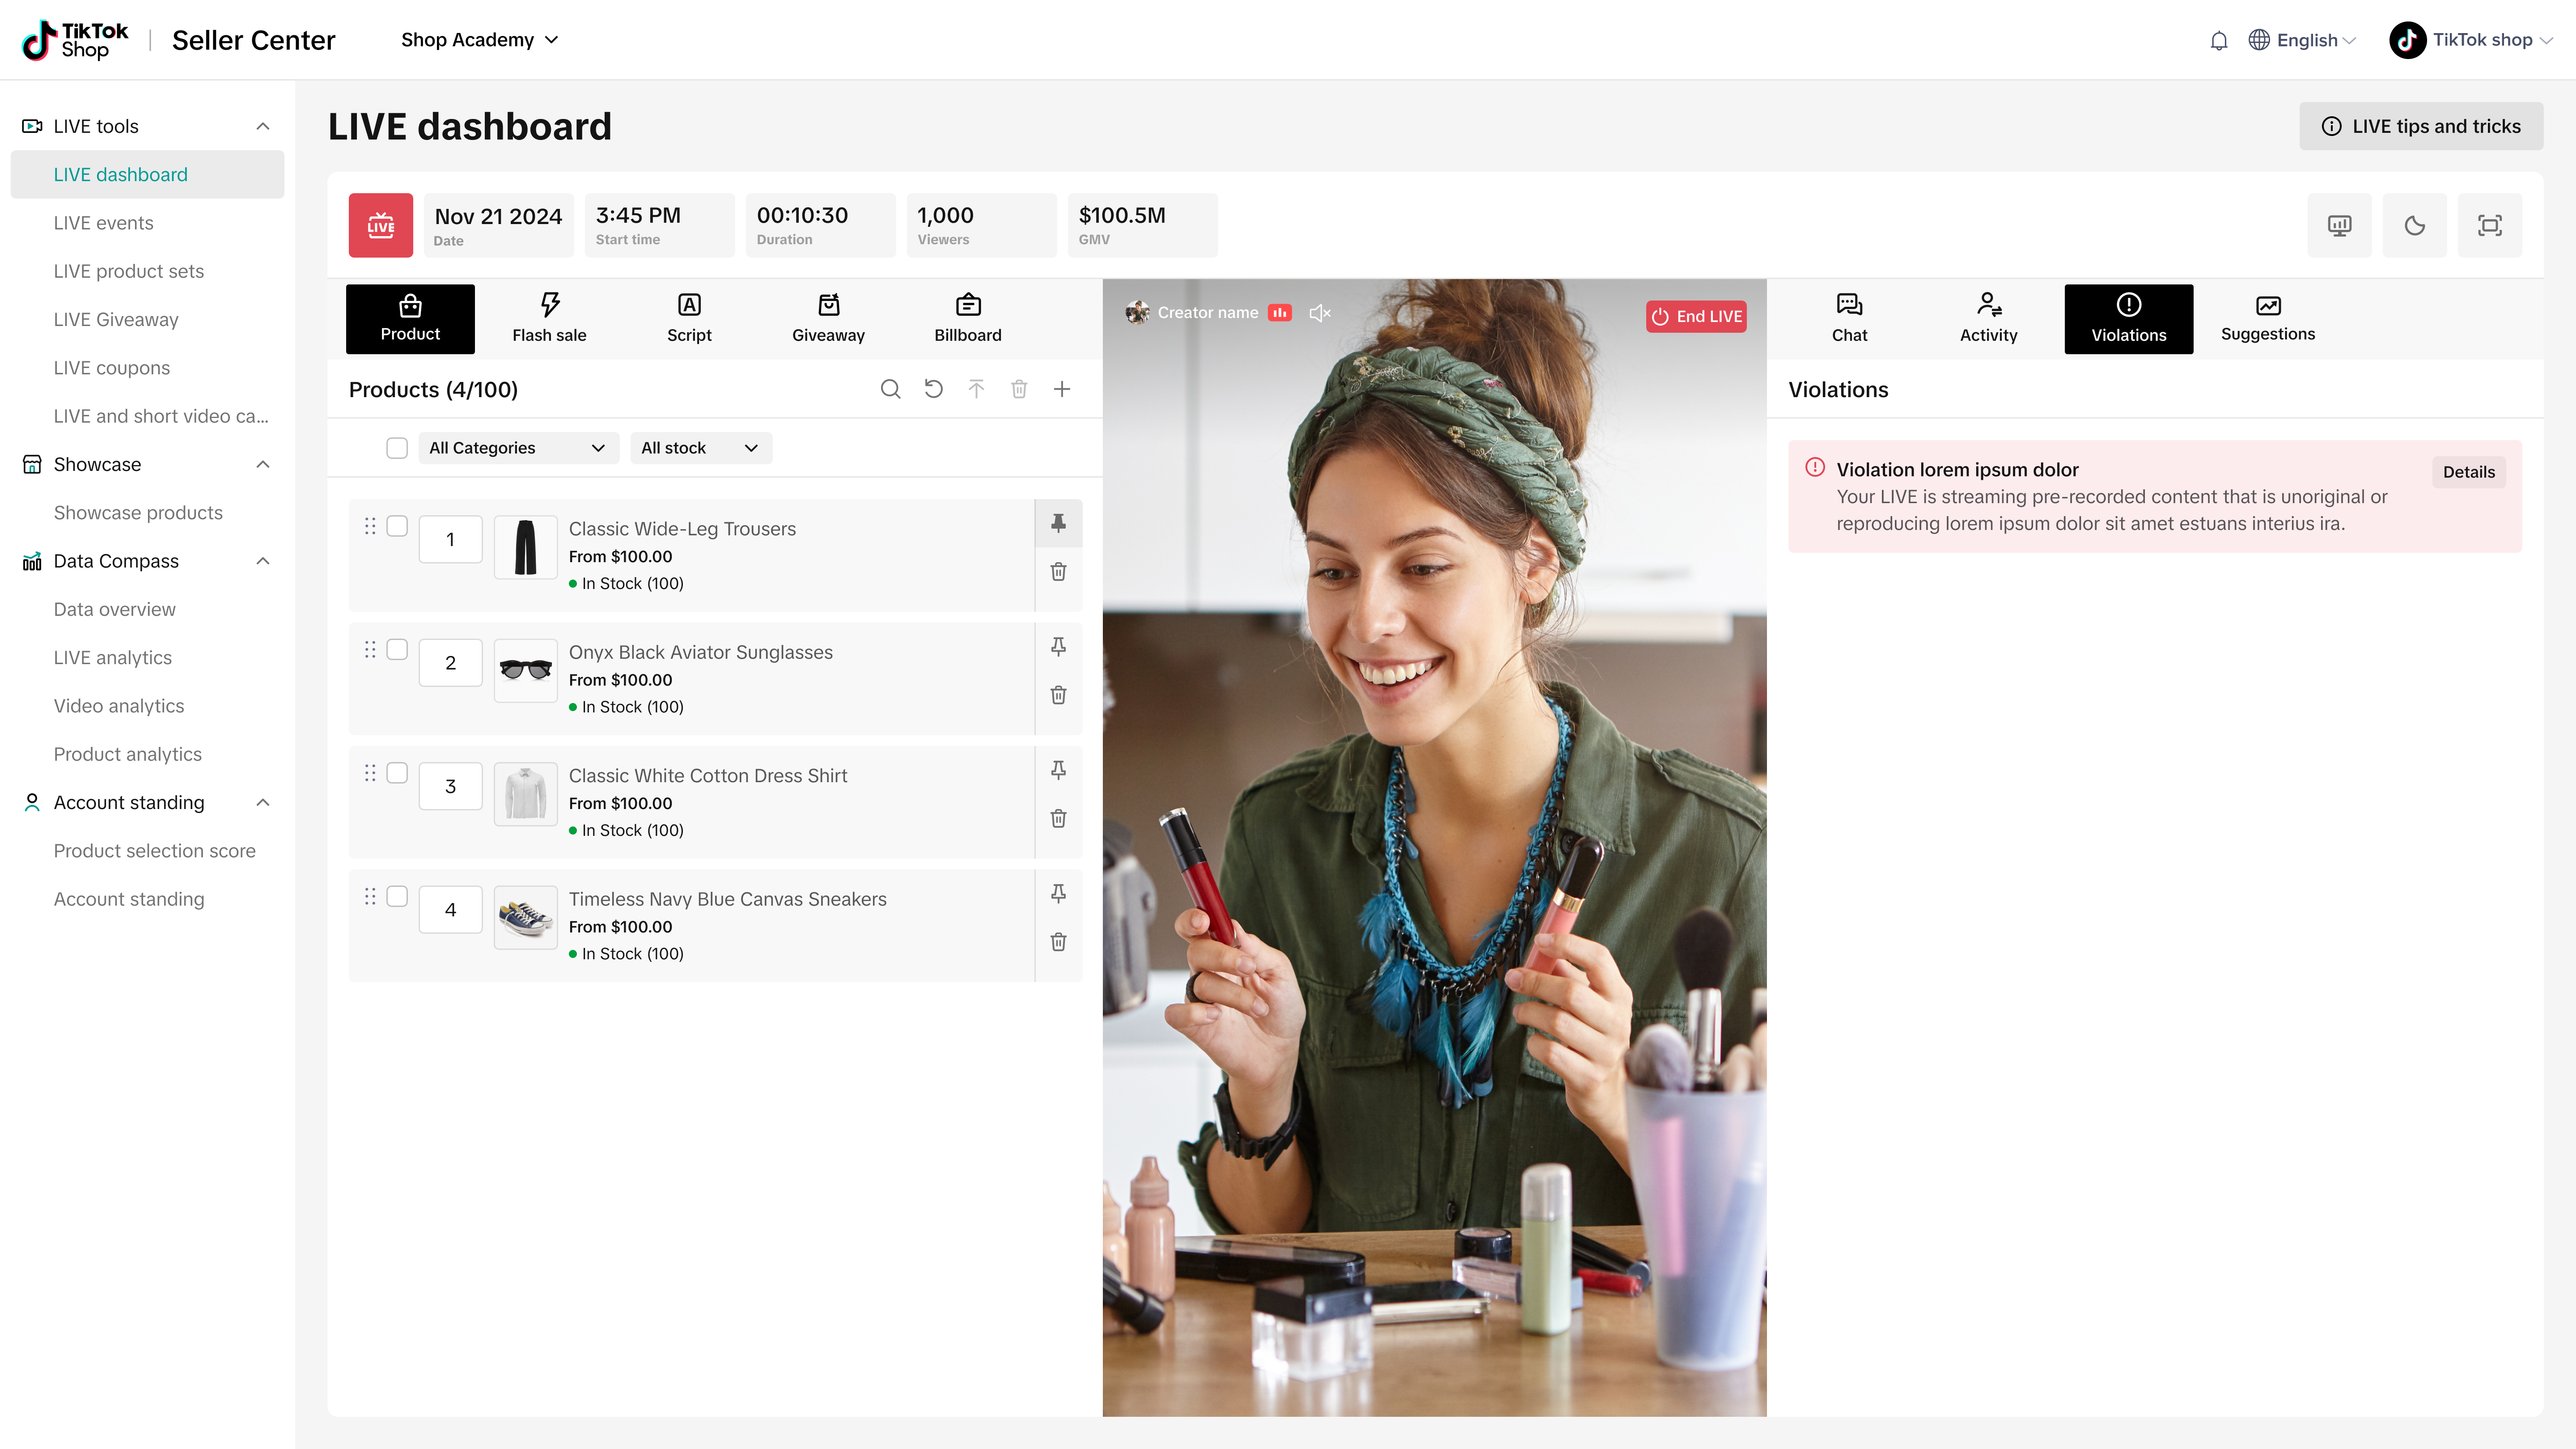Image resolution: width=2576 pixels, height=1449 pixels.
Task: Pin the Onyx Black Aviator Sunglasses product
Action: pos(1058,647)
